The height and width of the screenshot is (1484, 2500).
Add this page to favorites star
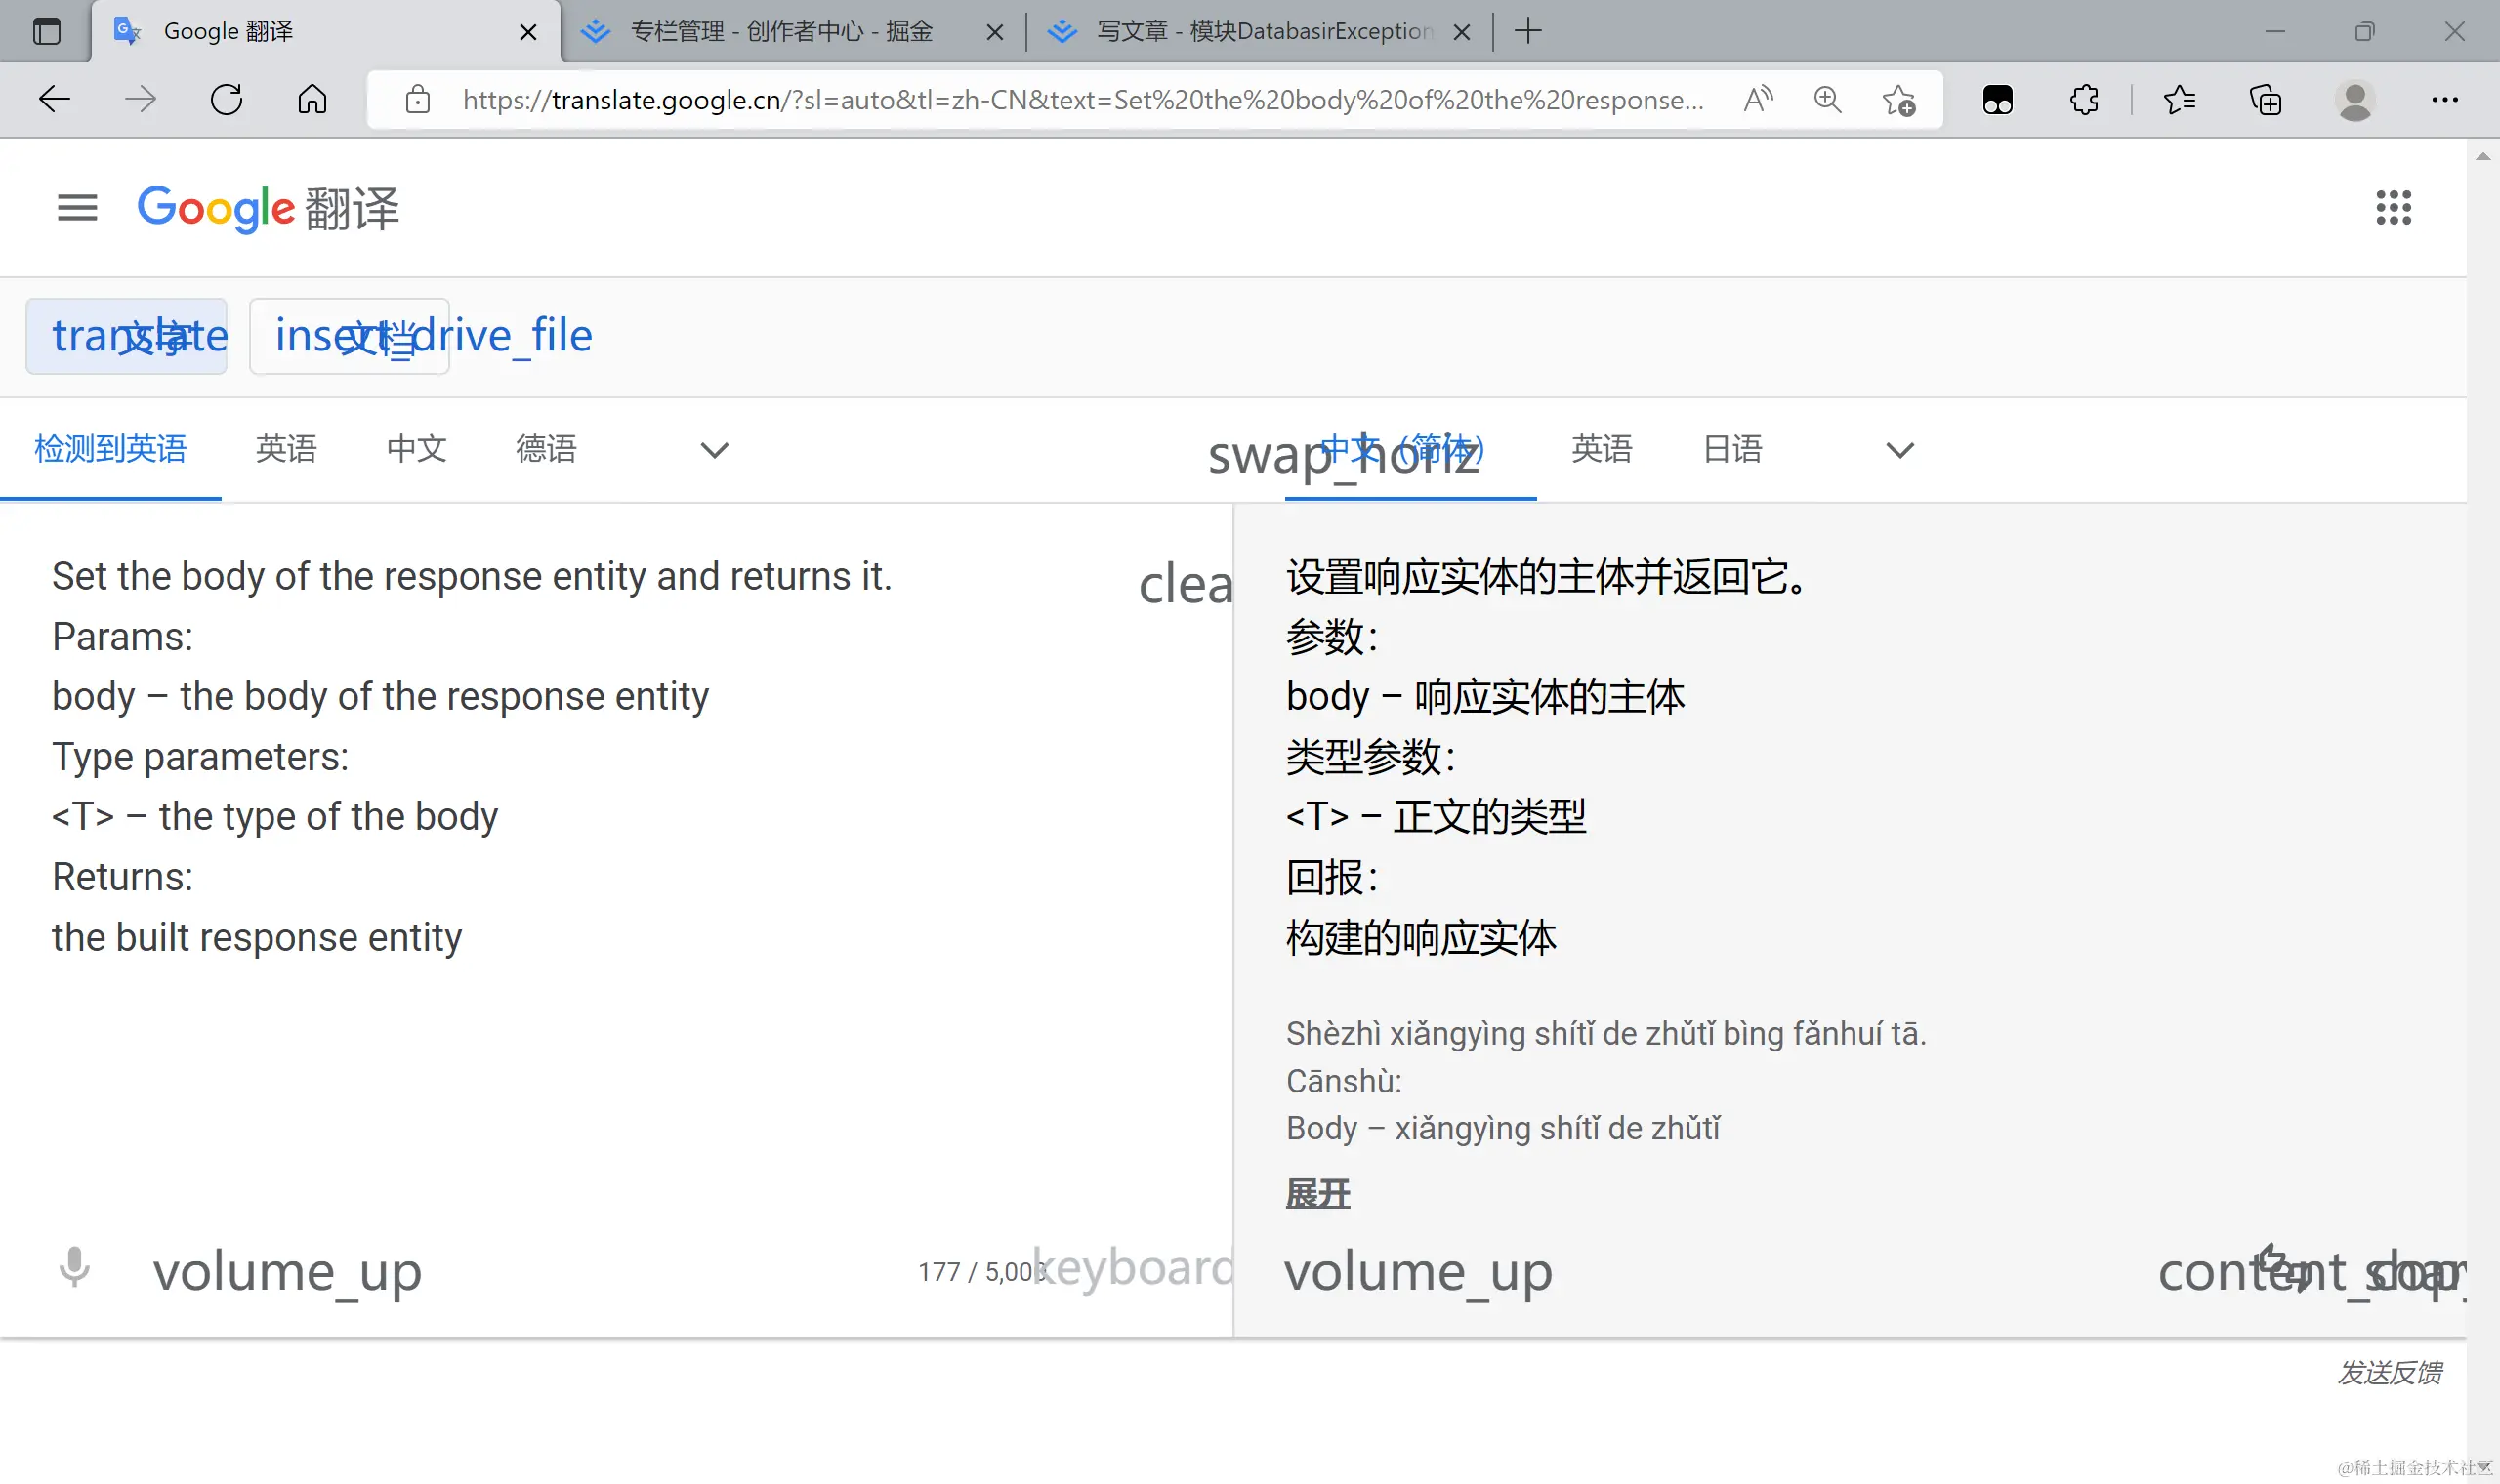tap(1898, 99)
